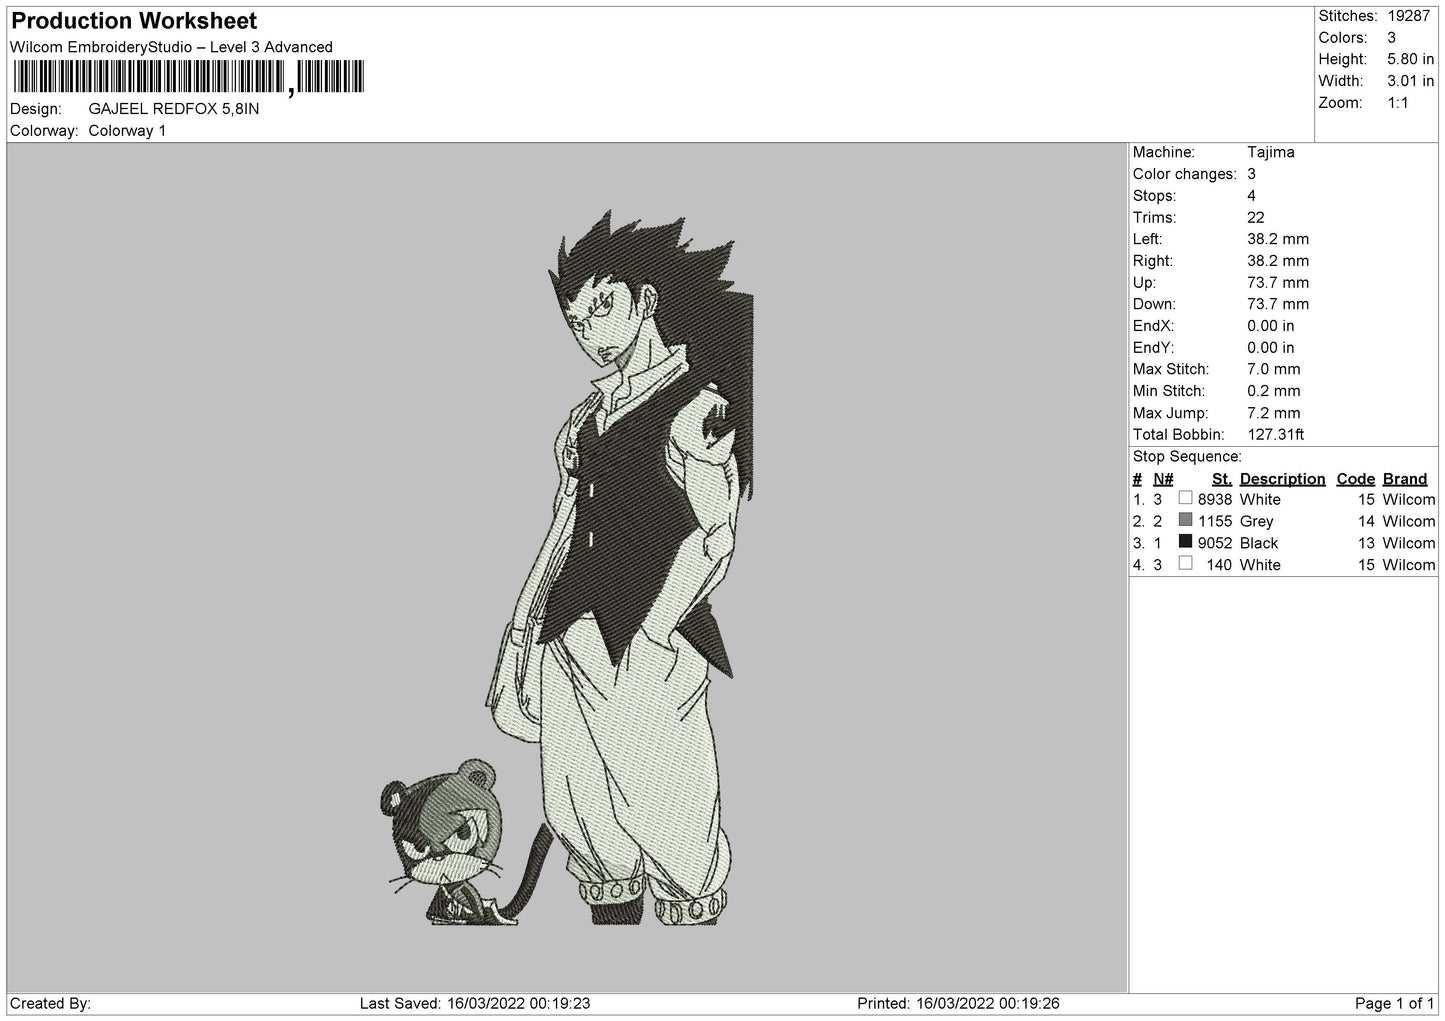Select design name 'GAJEEL REDFOX 5,8IN'

click(174, 109)
